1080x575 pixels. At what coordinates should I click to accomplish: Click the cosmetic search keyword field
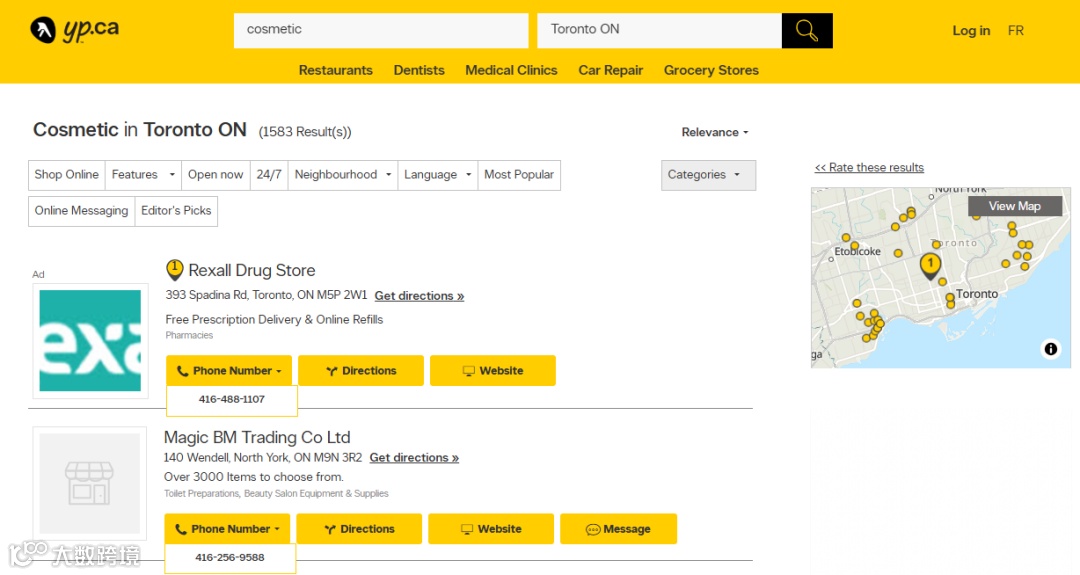coord(381,30)
